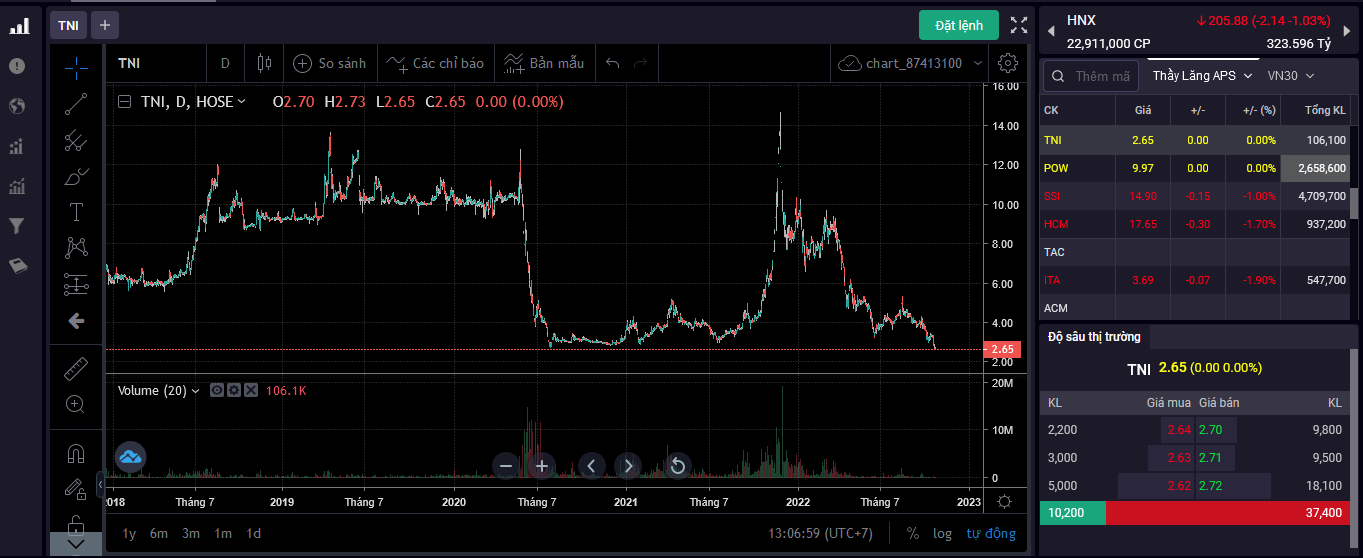Redo the chart action
The image size is (1363, 558).
[x=640, y=63]
